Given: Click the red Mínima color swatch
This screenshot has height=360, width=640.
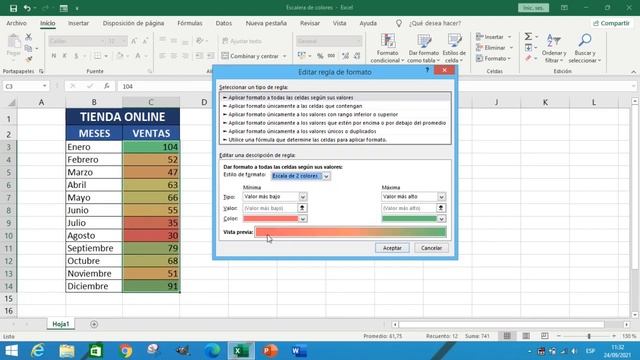Looking at the screenshot, I should click(271, 219).
